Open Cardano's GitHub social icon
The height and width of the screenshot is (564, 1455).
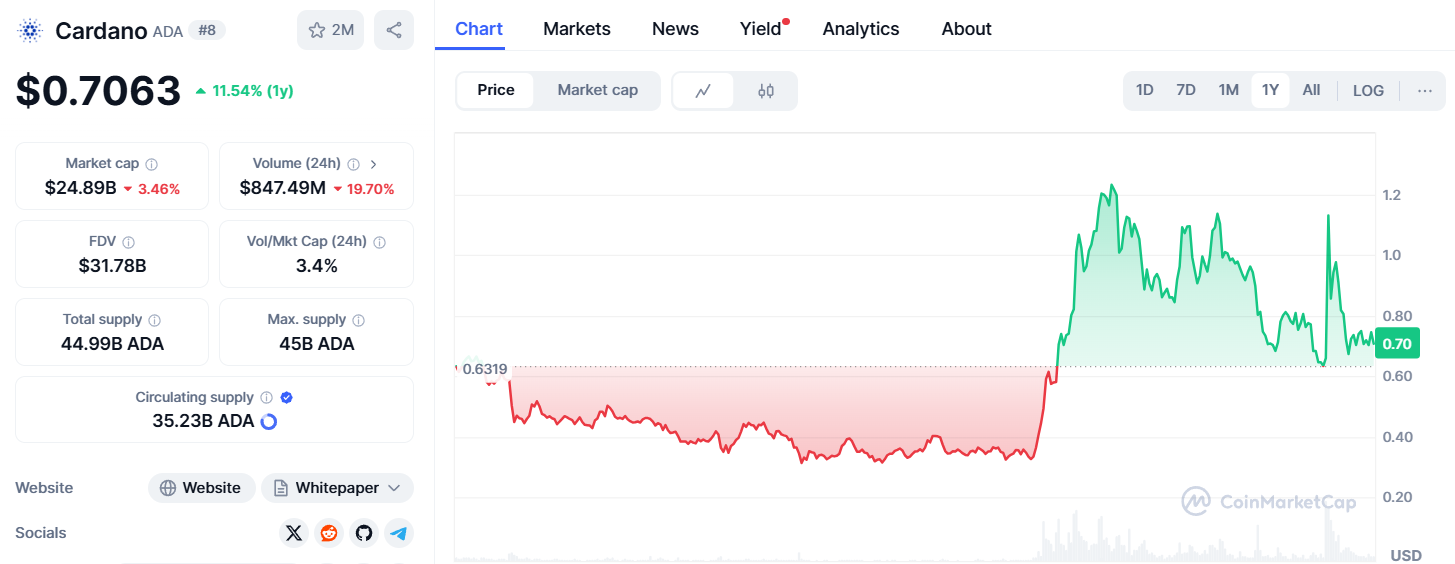pos(364,533)
